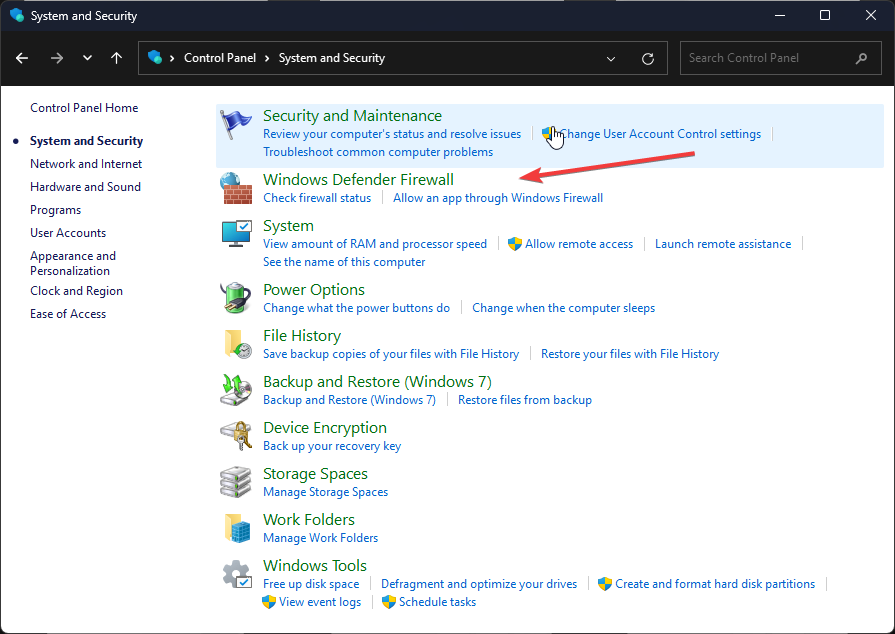Click Allow an app through Windows Firewall
Screen dimensions: 895x634
[x=498, y=198]
